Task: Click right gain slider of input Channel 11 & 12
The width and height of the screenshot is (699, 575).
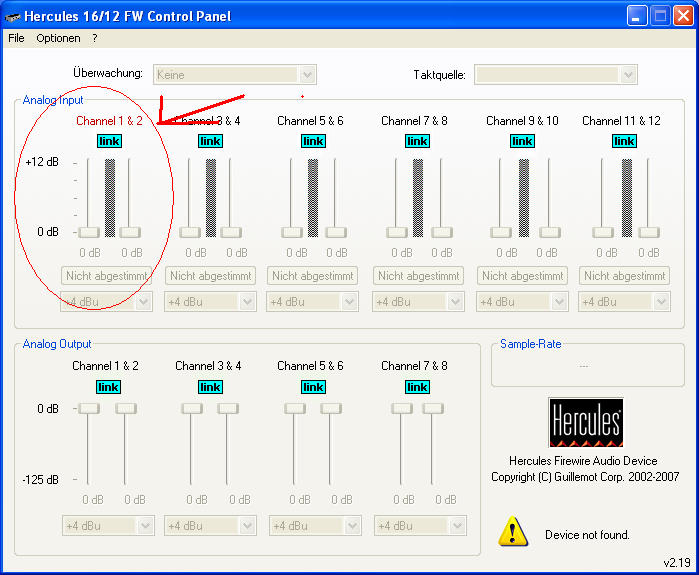Action: pos(649,232)
